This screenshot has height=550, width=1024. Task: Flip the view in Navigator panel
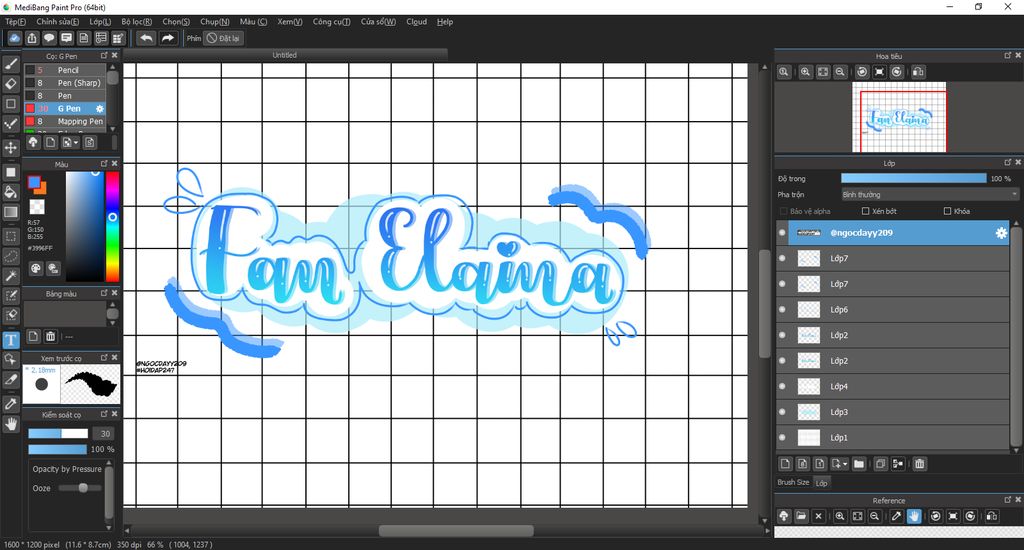point(918,72)
